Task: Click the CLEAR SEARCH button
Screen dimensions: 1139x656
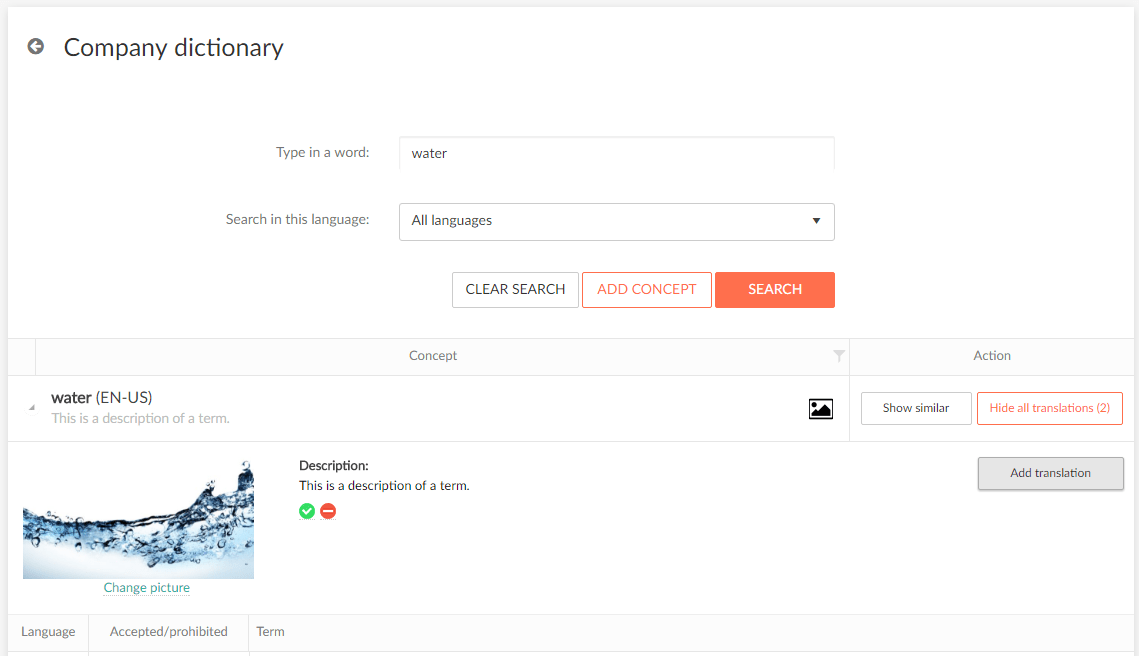Action: click(x=515, y=290)
